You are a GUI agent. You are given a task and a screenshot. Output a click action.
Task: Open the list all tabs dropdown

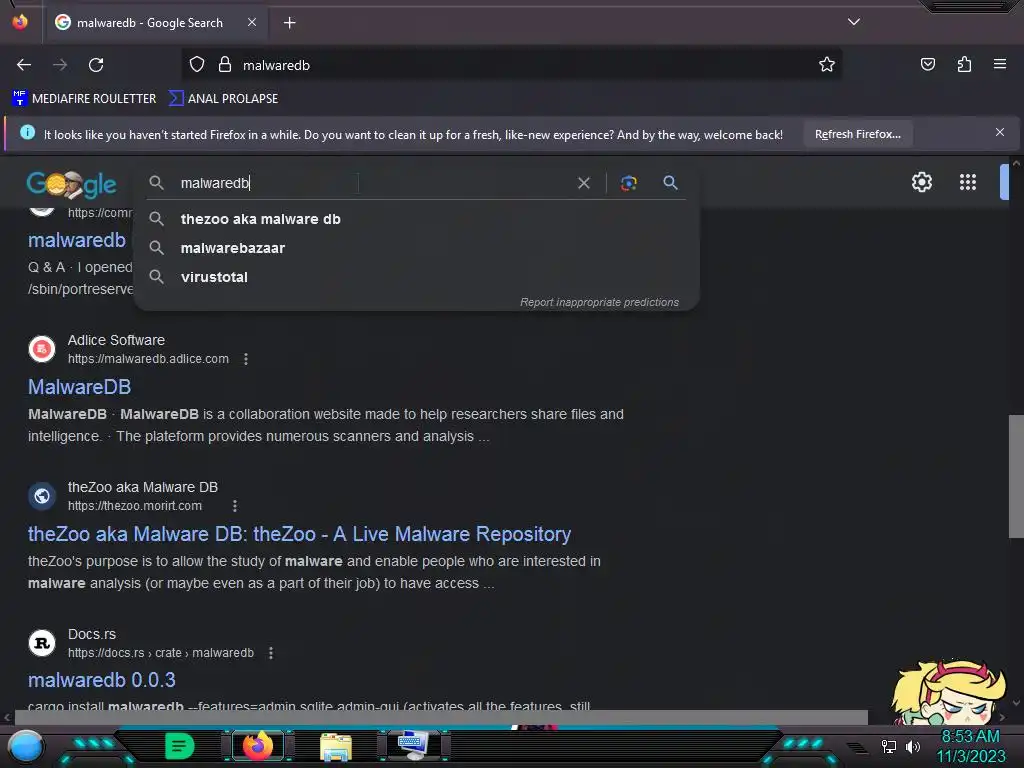click(x=854, y=22)
